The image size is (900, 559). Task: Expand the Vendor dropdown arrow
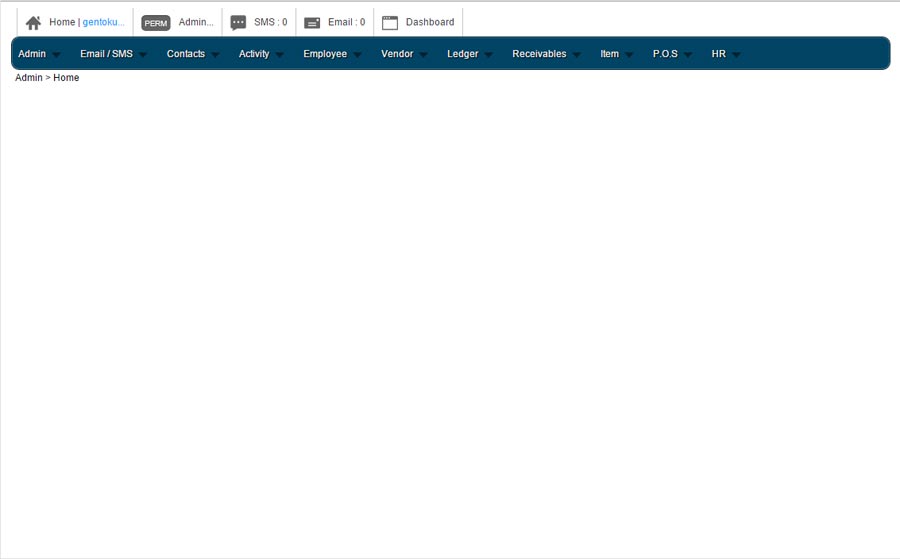pyautogui.click(x=424, y=55)
